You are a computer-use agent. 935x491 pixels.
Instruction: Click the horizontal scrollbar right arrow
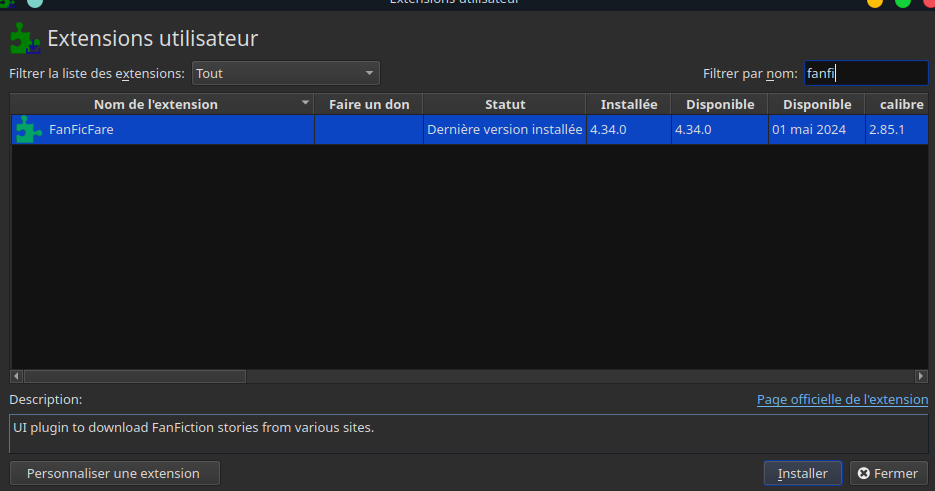tap(921, 376)
